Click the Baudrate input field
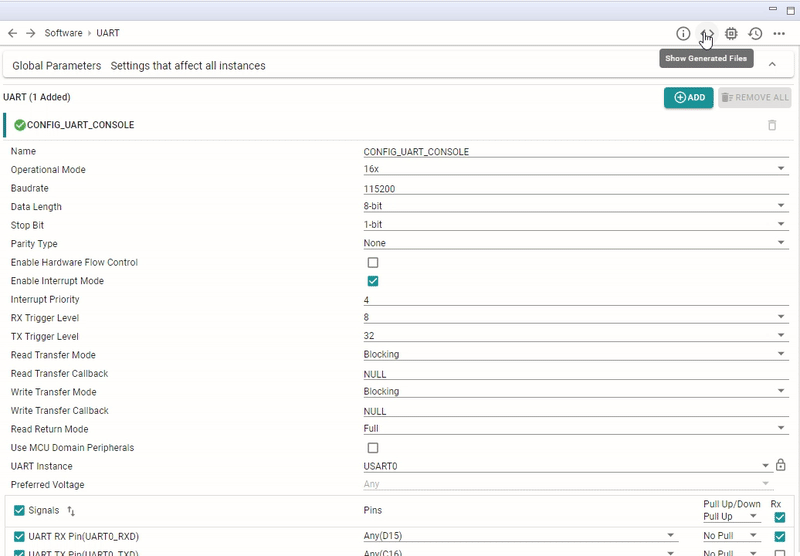The height and width of the screenshot is (556, 800). (x=575, y=189)
